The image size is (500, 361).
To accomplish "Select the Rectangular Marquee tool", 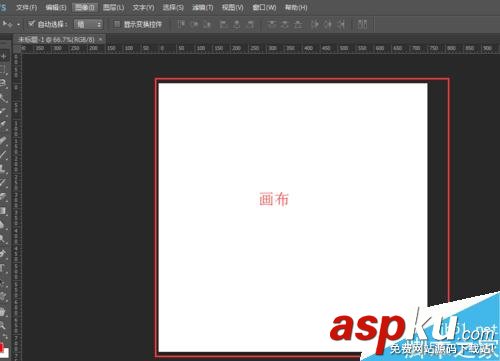I will point(3,70).
